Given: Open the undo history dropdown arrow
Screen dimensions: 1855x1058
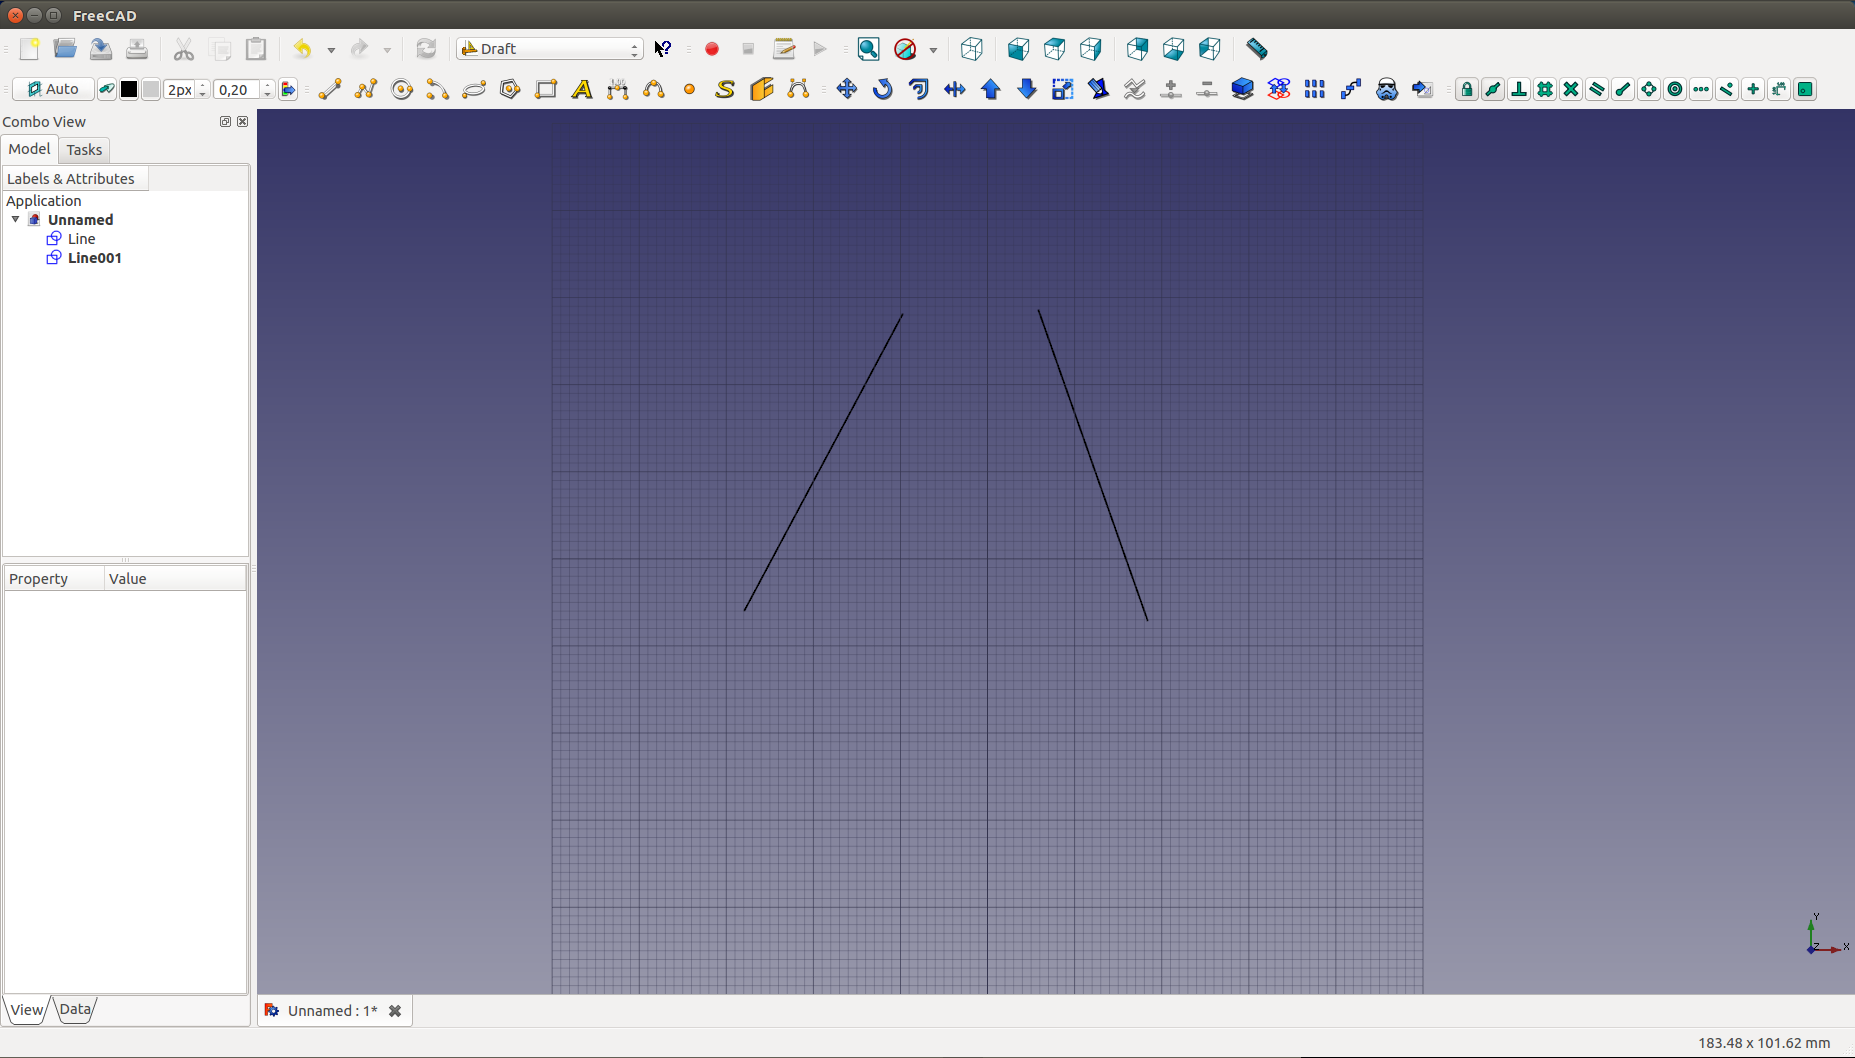Looking at the screenshot, I should (331, 50).
